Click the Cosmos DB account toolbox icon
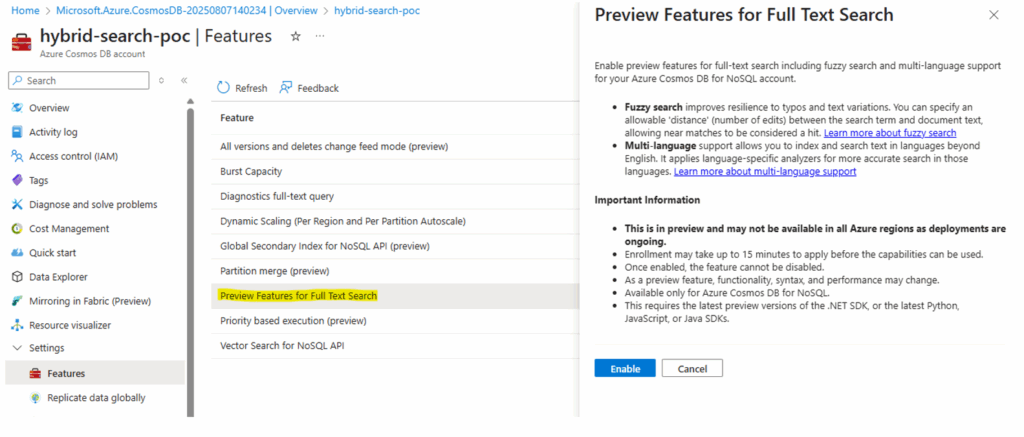Image resolution: width=1024 pixels, height=437 pixels. point(22,42)
